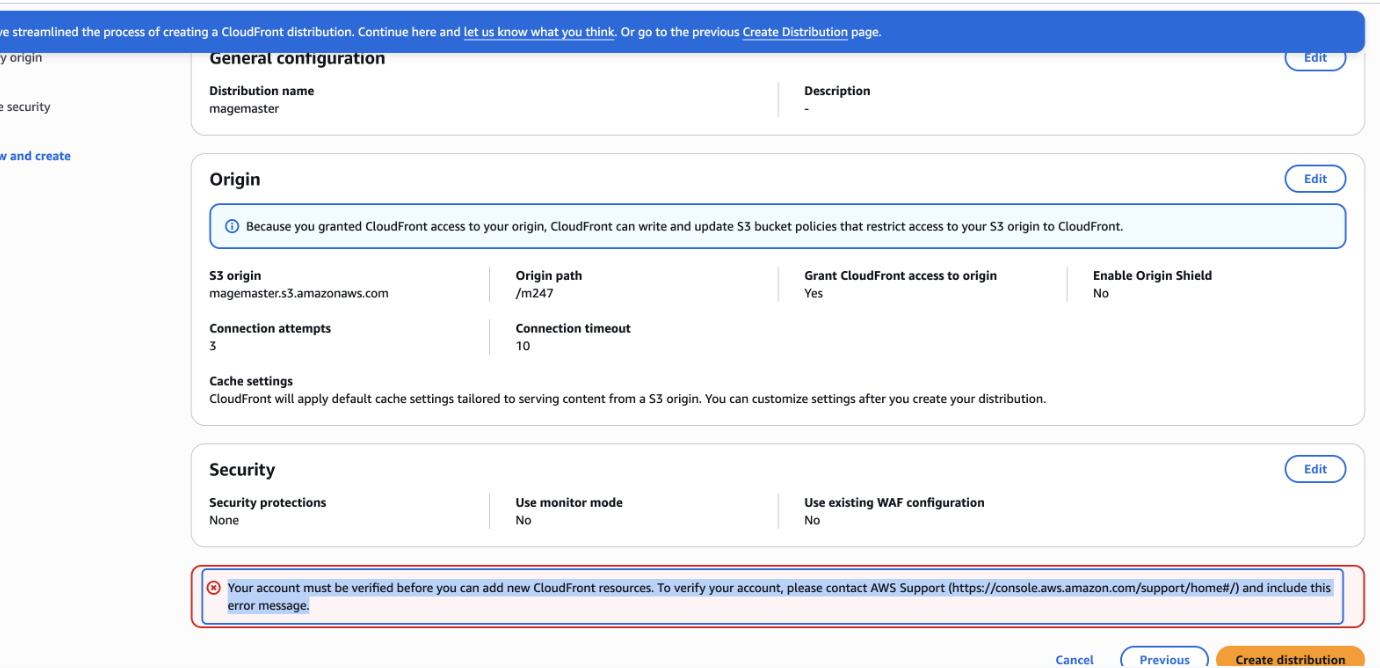The height and width of the screenshot is (668, 1380).
Task: Click the Connection attempts value 3
Action: coord(213,346)
